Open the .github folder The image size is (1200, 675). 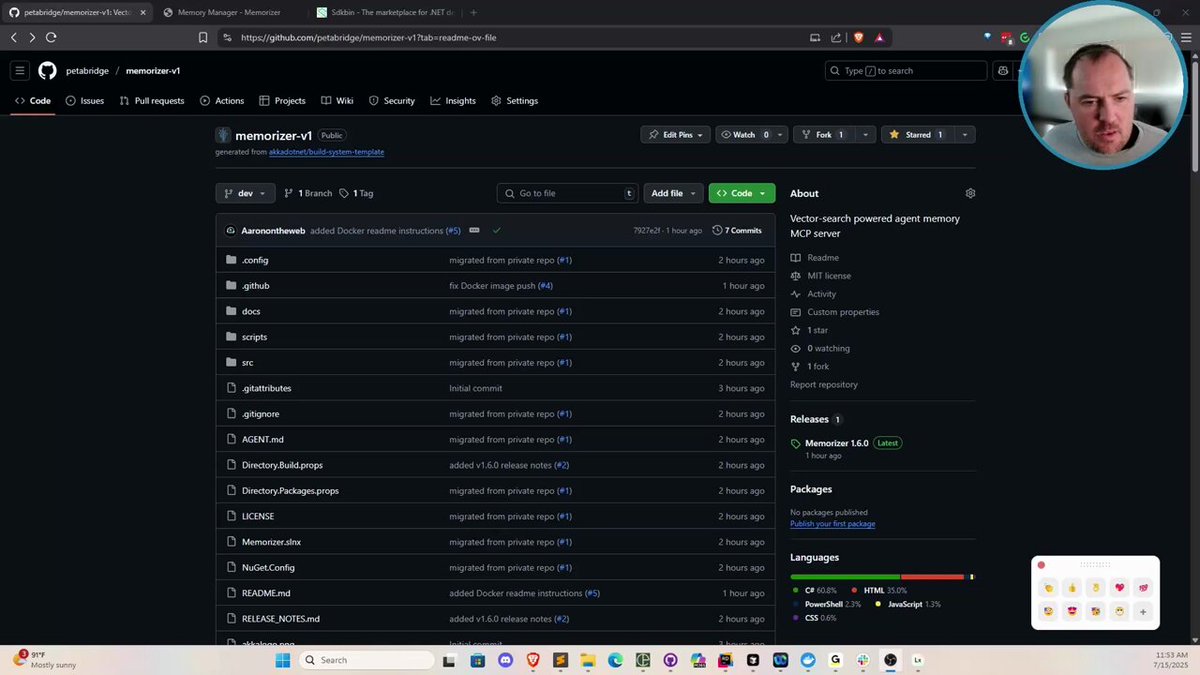pos(255,286)
